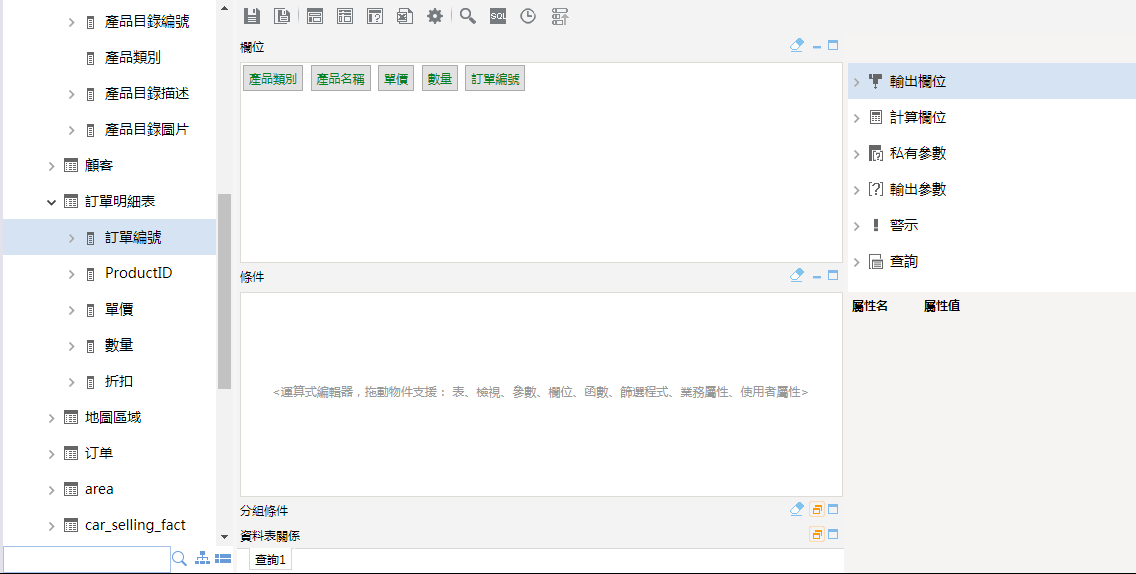This screenshot has height=574, width=1136.
Task: Maximize the 條件 panel
Action: tap(833, 275)
